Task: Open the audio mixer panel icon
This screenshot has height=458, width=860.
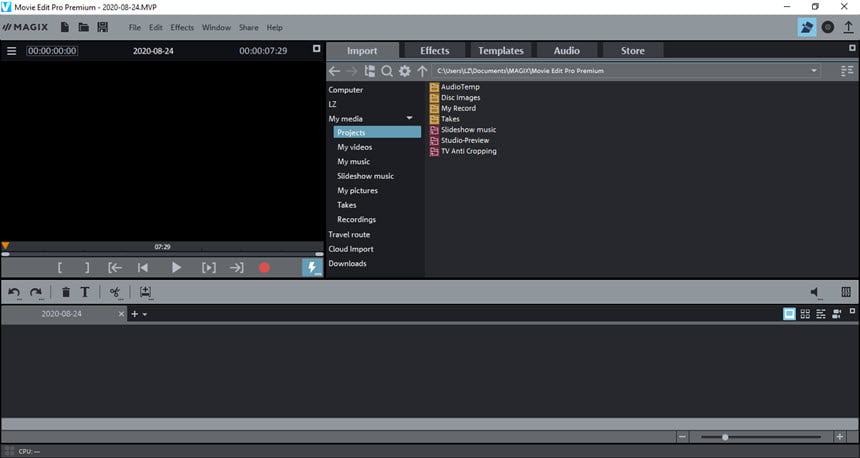Action: (846, 292)
